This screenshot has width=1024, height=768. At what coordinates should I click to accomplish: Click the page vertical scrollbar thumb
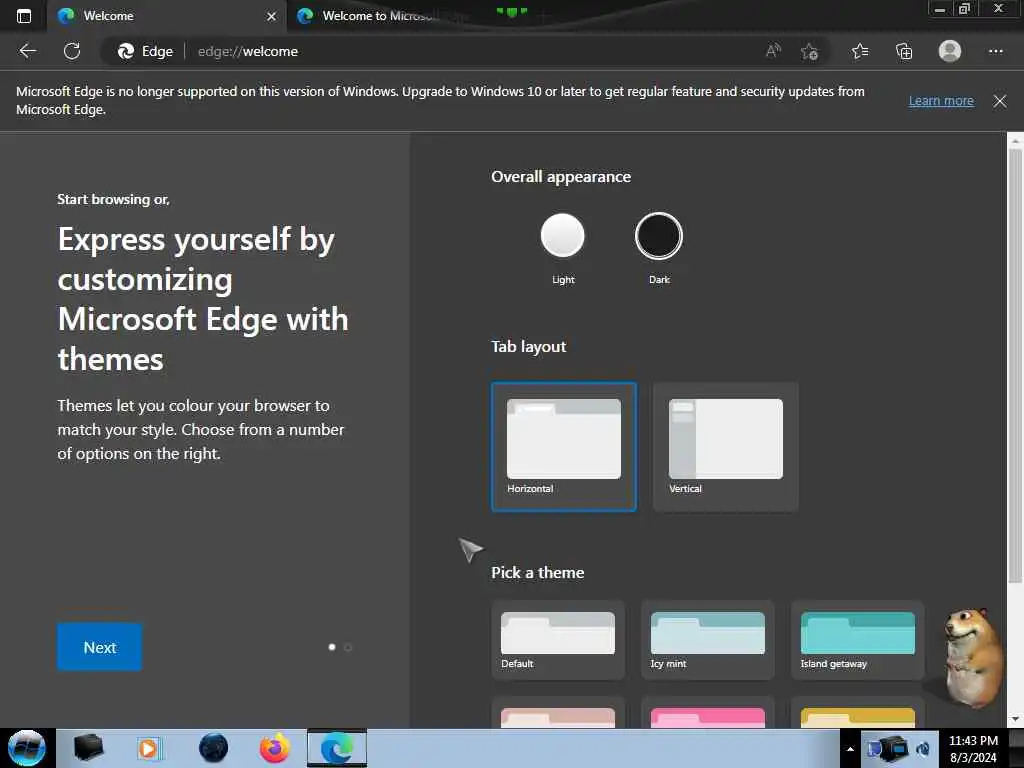(1015, 366)
